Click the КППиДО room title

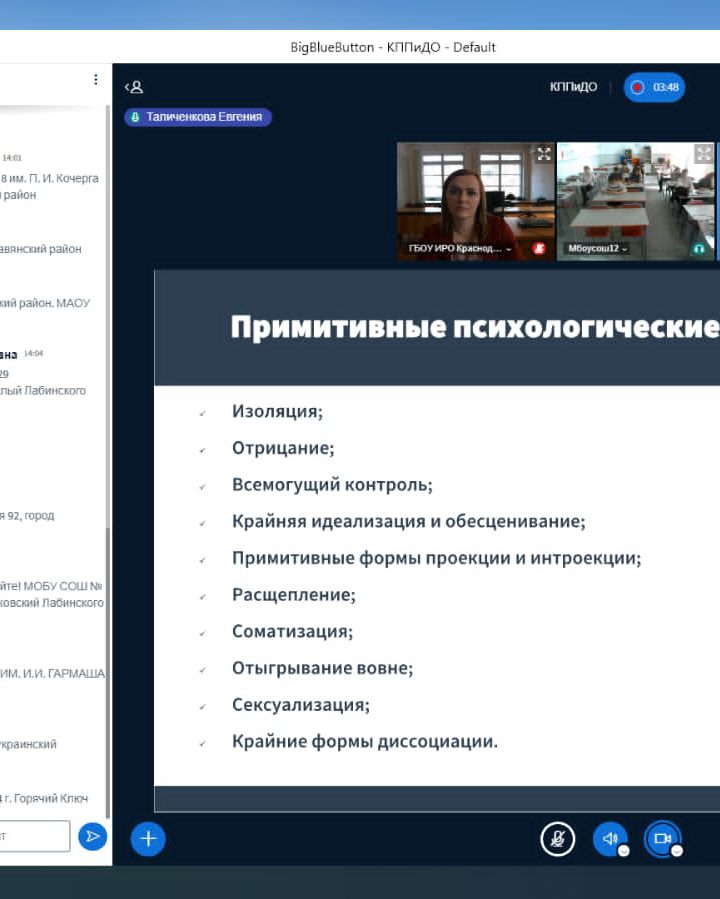coord(573,87)
